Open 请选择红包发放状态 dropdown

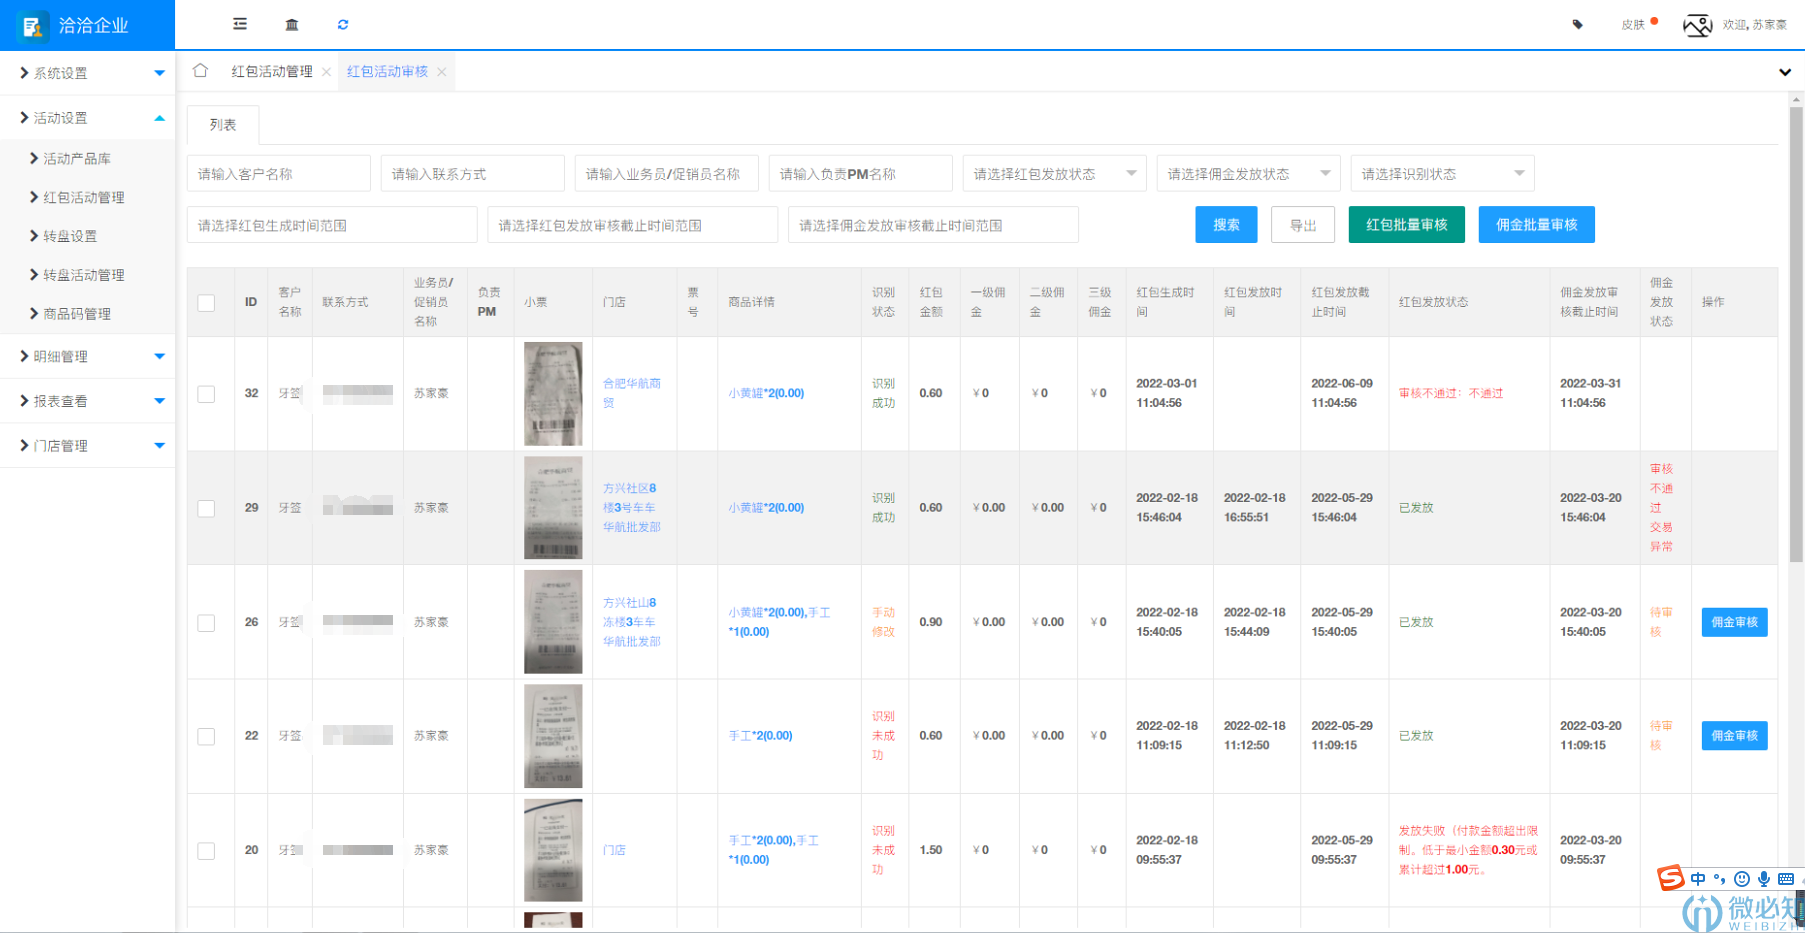[x=1055, y=173]
